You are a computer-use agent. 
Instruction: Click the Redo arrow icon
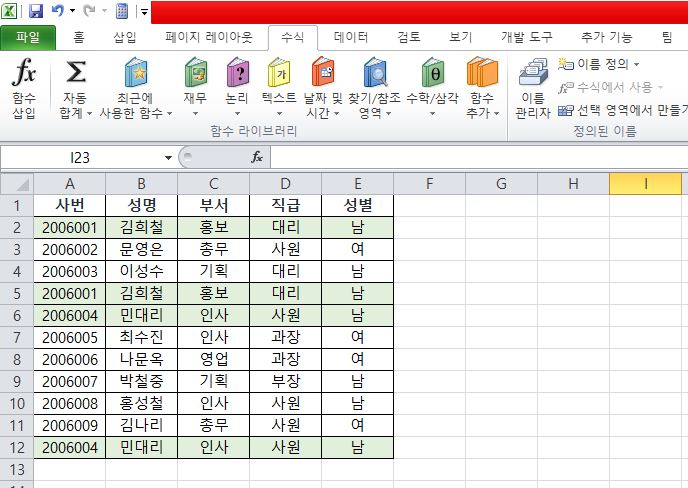(89, 11)
